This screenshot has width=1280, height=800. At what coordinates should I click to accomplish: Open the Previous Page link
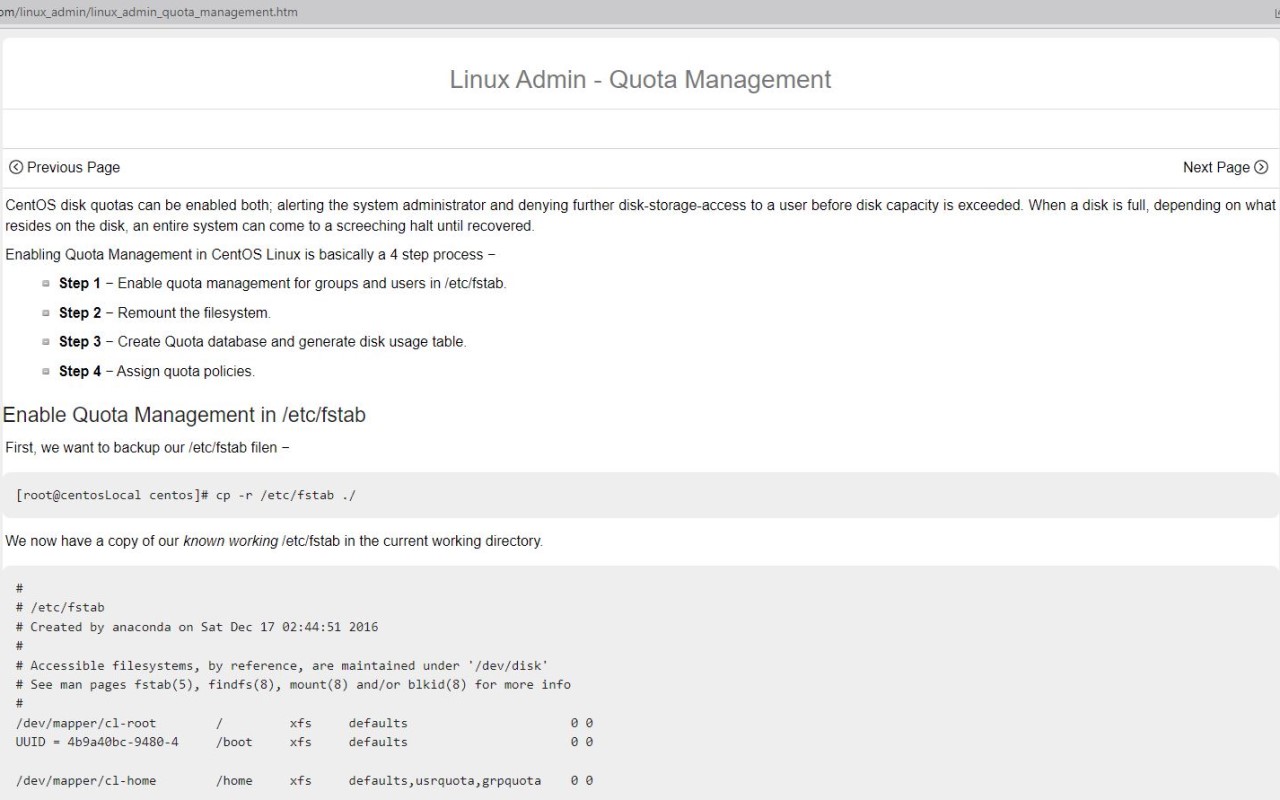pyautogui.click(x=64, y=167)
